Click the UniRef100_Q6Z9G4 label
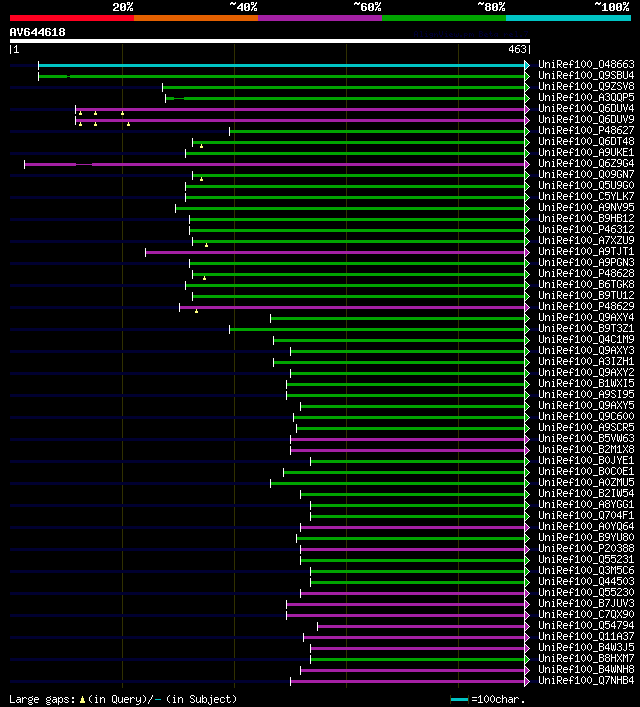 coord(586,164)
